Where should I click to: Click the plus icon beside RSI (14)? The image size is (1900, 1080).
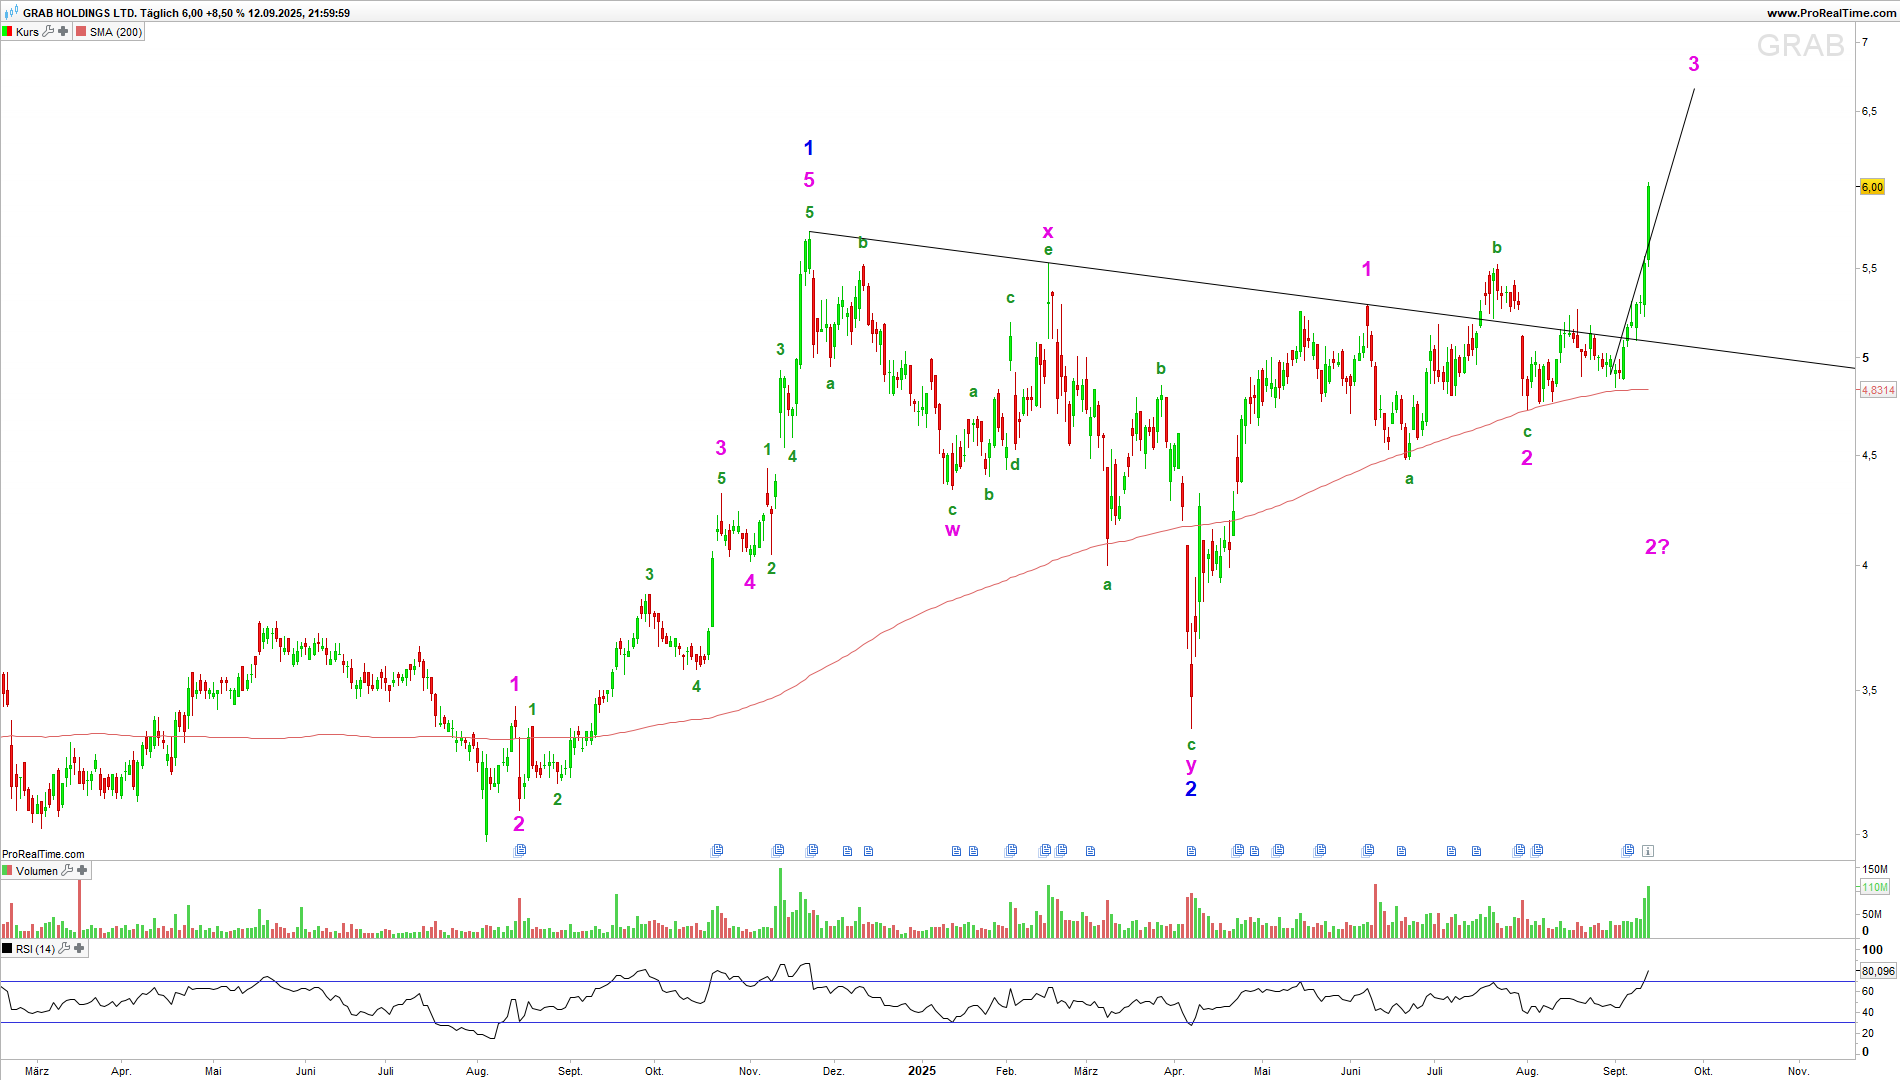click(x=79, y=949)
